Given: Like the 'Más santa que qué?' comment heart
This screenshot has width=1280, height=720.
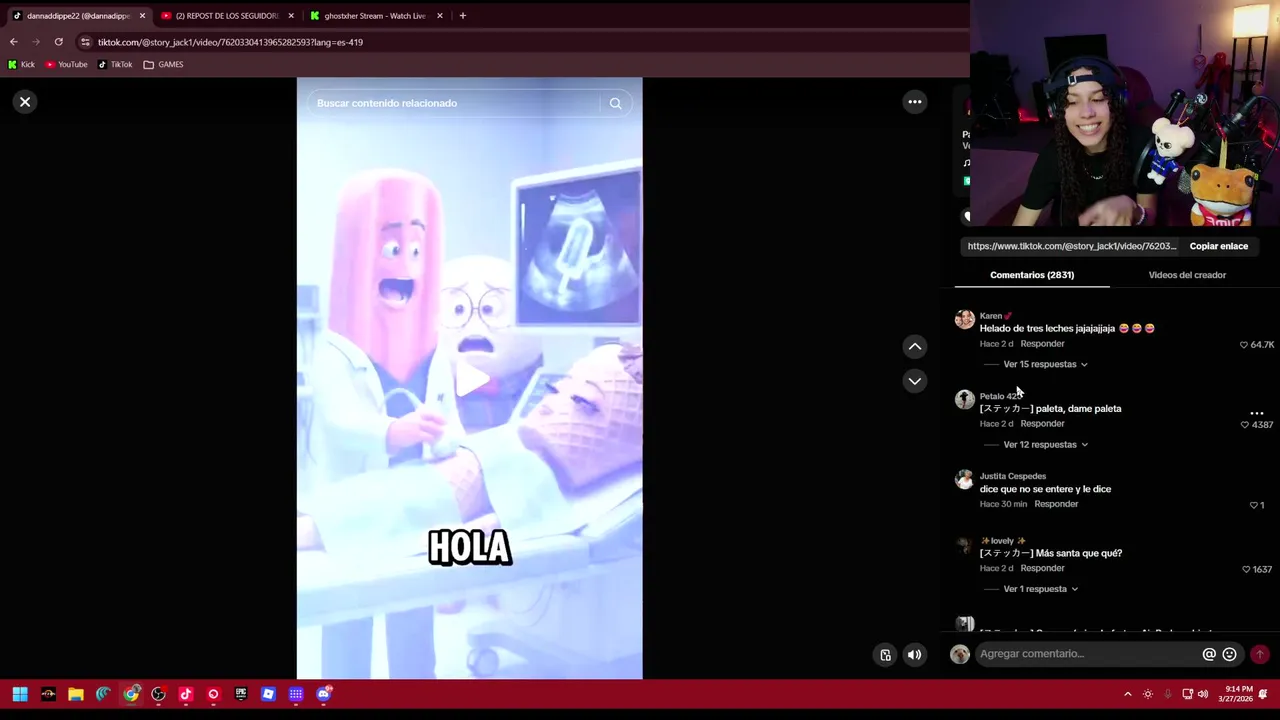Looking at the screenshot, I should (1246, 569).
